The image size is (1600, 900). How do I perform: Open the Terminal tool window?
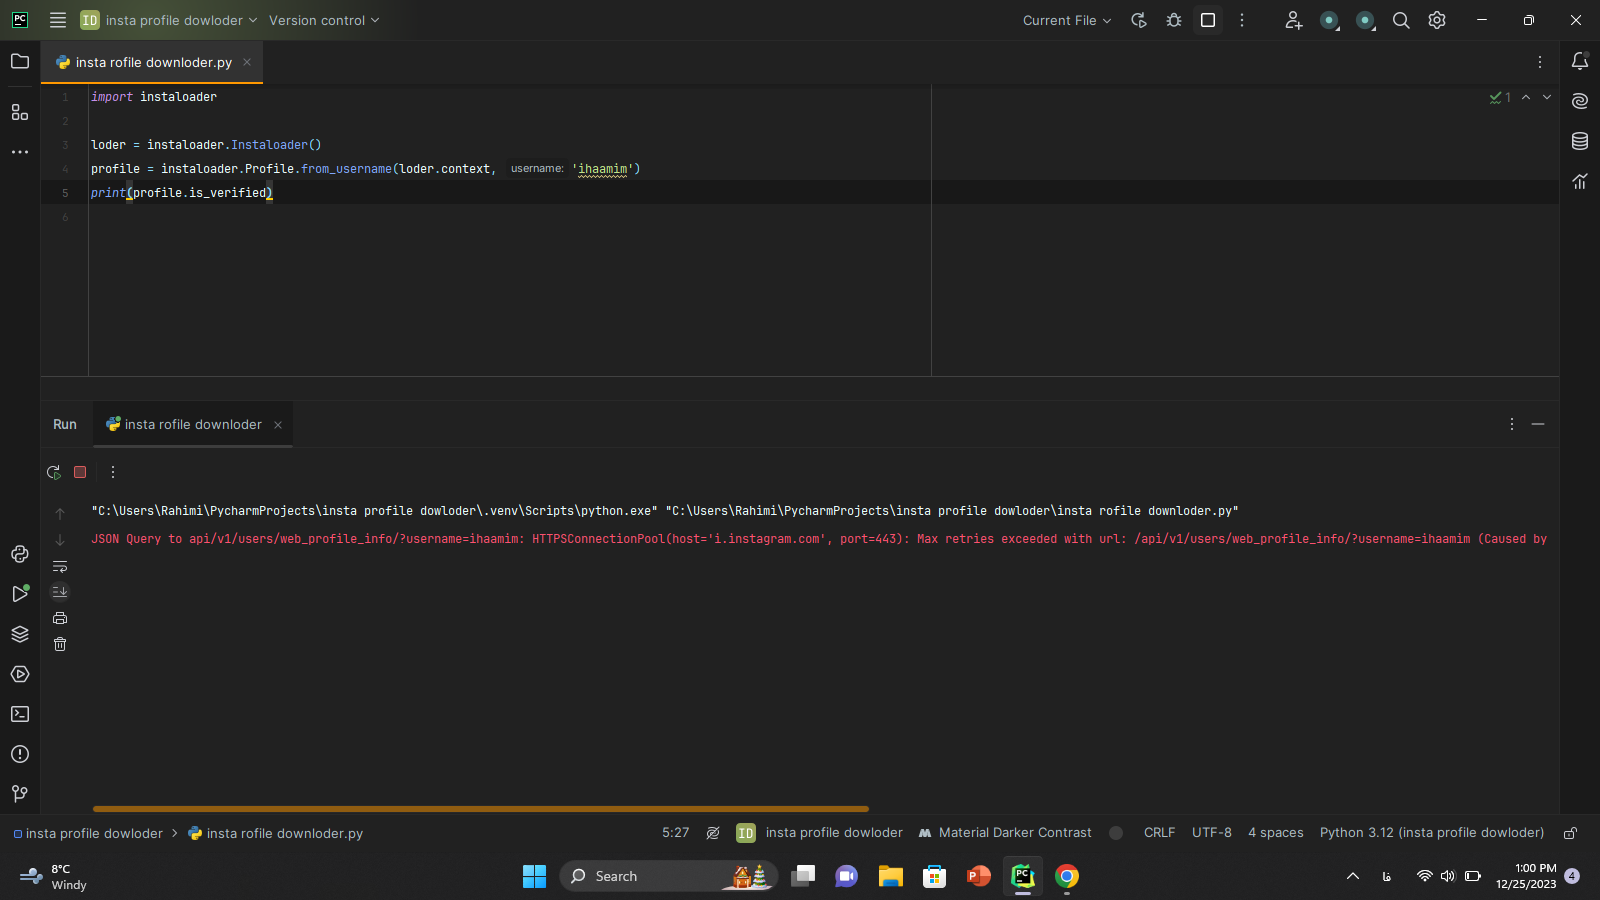click(20, 714)
